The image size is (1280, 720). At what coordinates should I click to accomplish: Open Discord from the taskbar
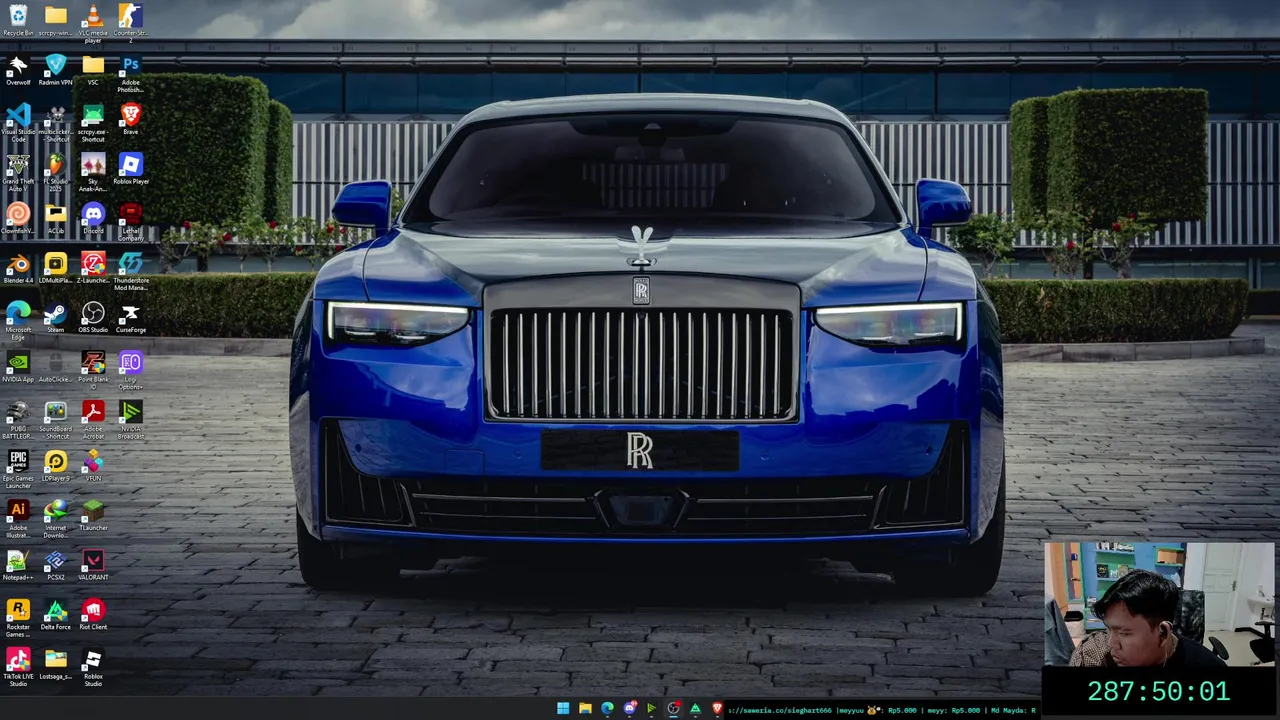tap(629, 709)
